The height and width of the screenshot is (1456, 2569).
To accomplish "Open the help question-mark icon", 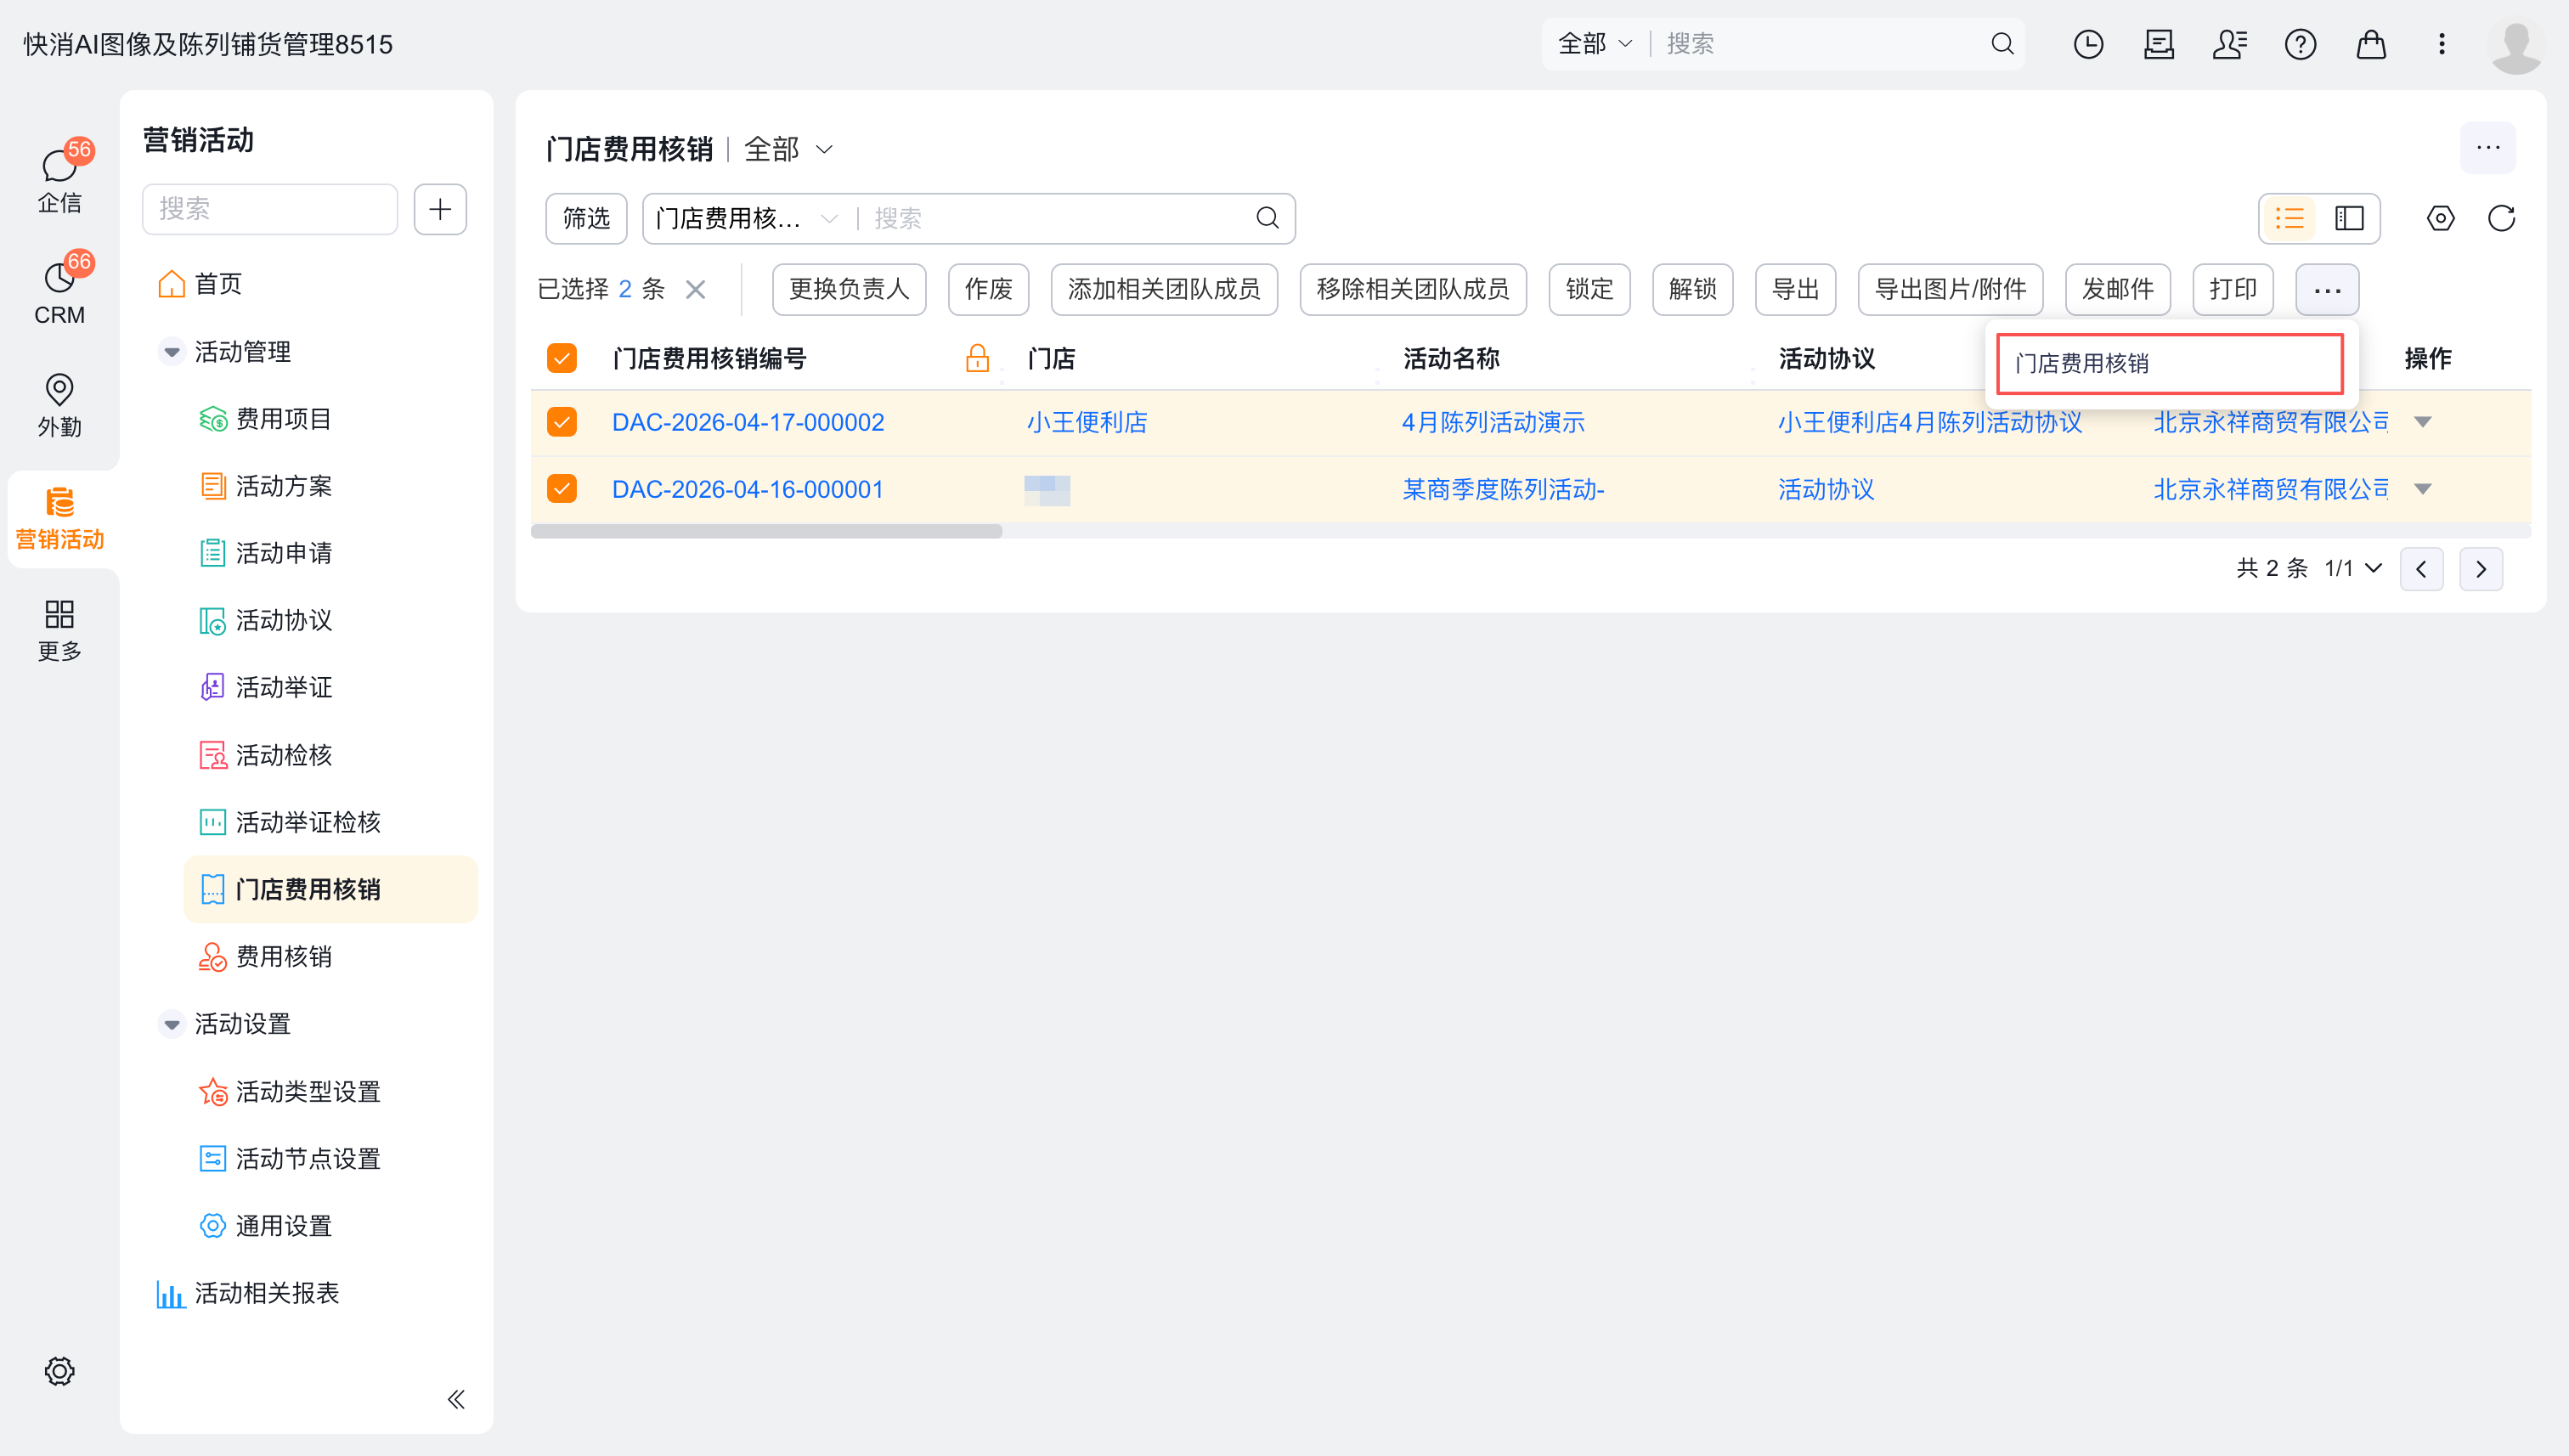I will click(x=2300, y=44).
